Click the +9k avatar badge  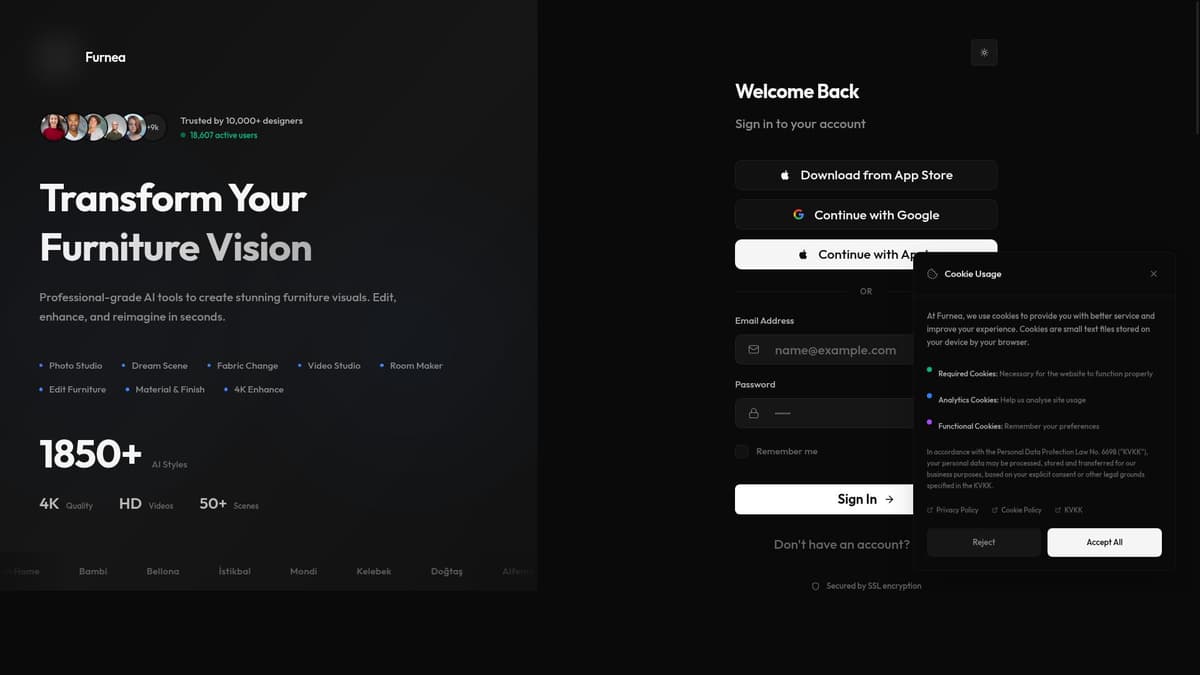point(153,127)
